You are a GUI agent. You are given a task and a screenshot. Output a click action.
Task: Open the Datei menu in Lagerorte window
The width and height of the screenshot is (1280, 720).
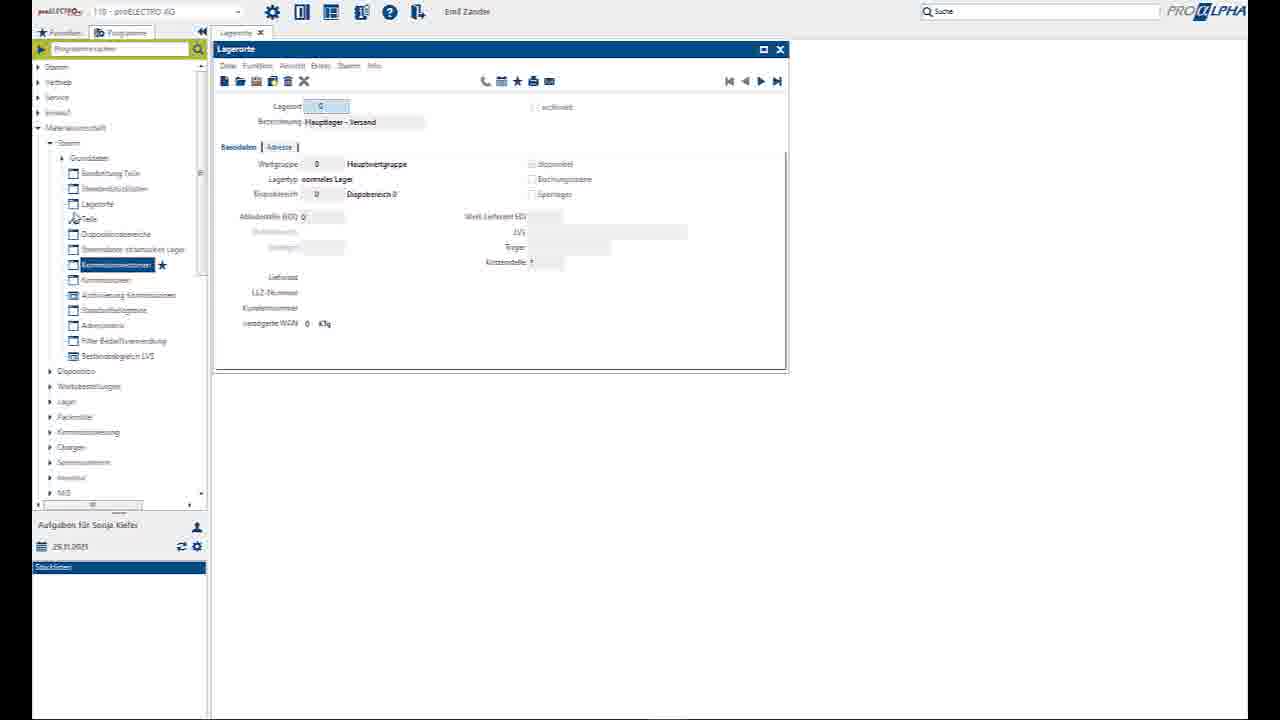pyautogui.click(x=228, y=66)
